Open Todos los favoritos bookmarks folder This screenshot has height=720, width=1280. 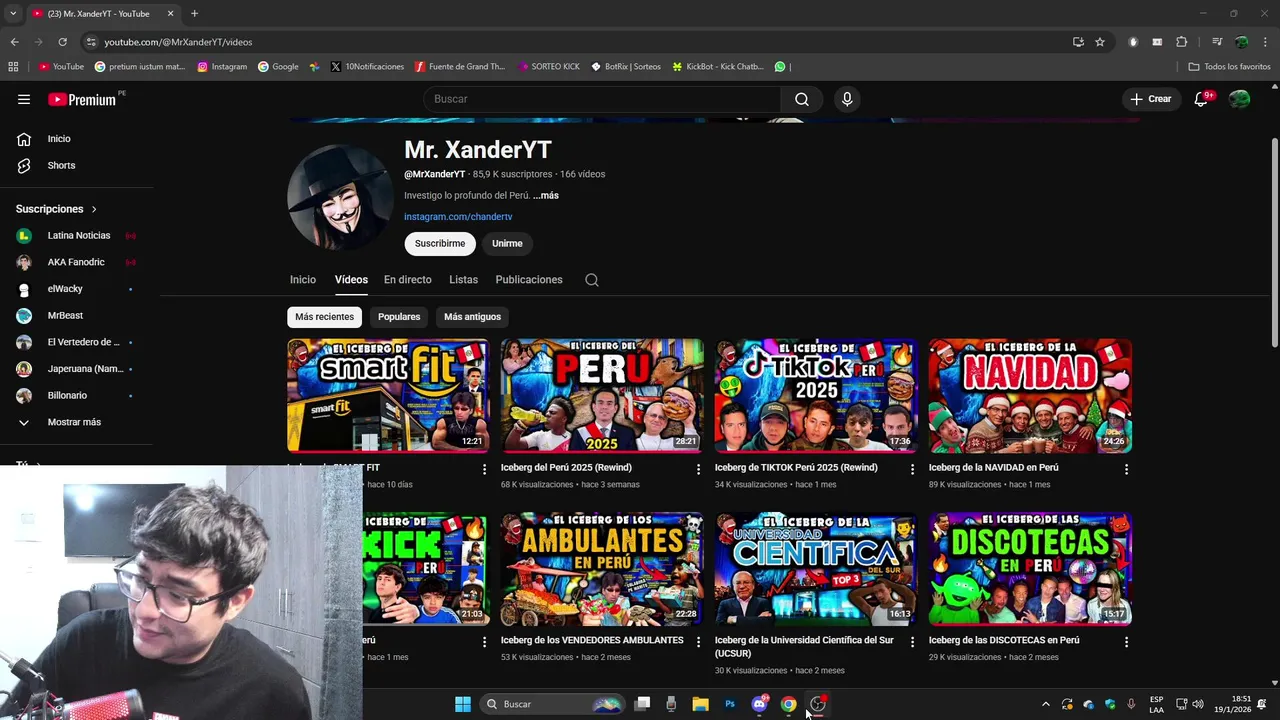(1229, 67)
